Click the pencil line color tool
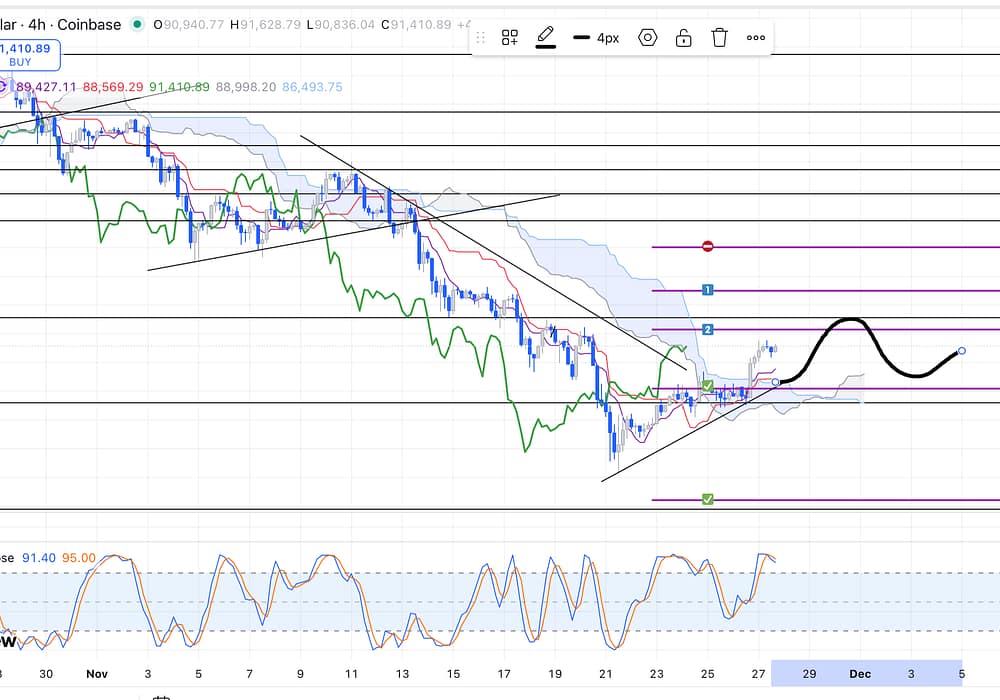The width and height of the screenshot is (1000, 700). click(x=545, y=38)
